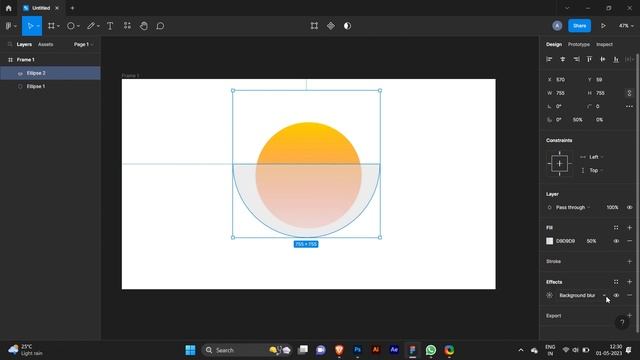This screenshot has height=360, width=640.
Task: Open the Frame tool dropdown arrow
Action: [58, 26]
